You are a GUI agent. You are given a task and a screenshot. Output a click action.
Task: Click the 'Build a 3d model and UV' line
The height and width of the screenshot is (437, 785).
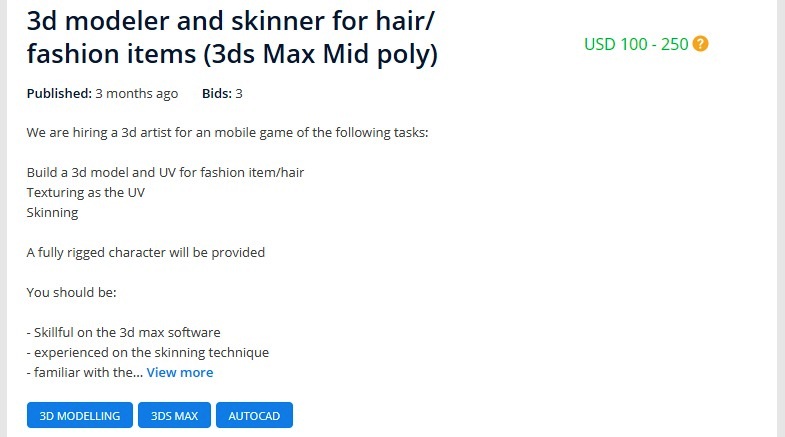point(165,172)
